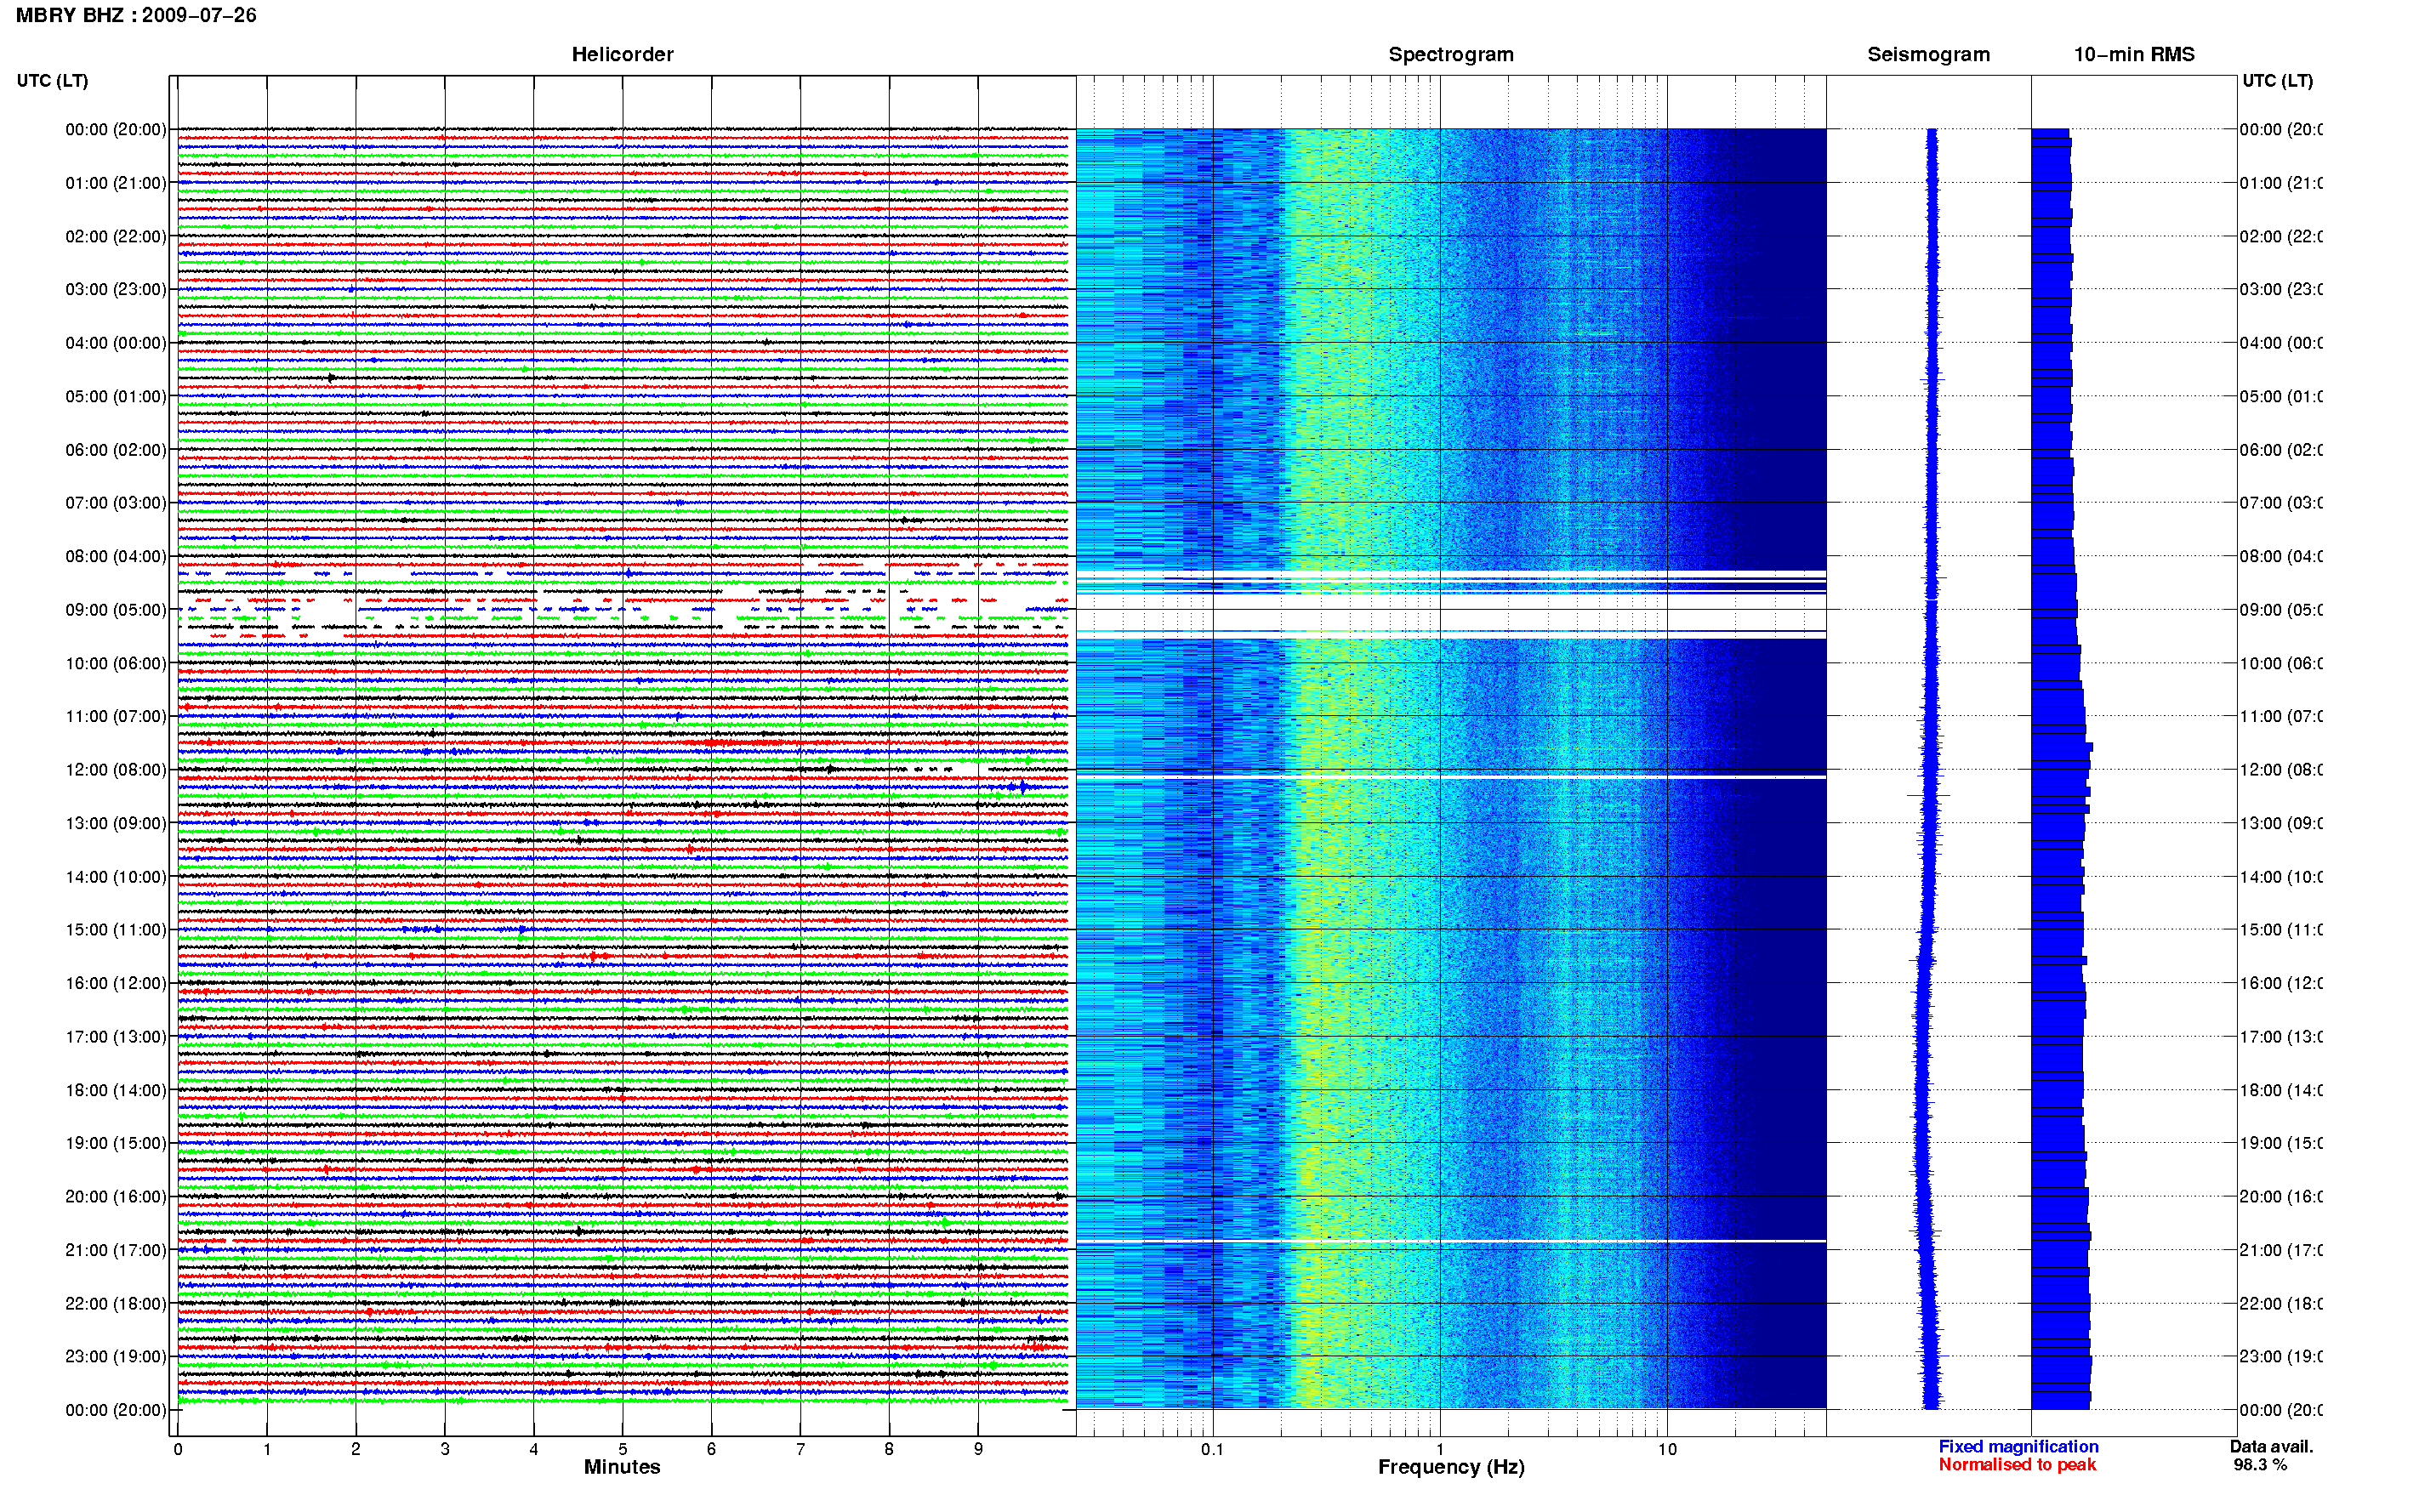Click the left '13:00 (09:00)' time label
The height and width of the screenshot is (1512, 2419).
[116, 823]
